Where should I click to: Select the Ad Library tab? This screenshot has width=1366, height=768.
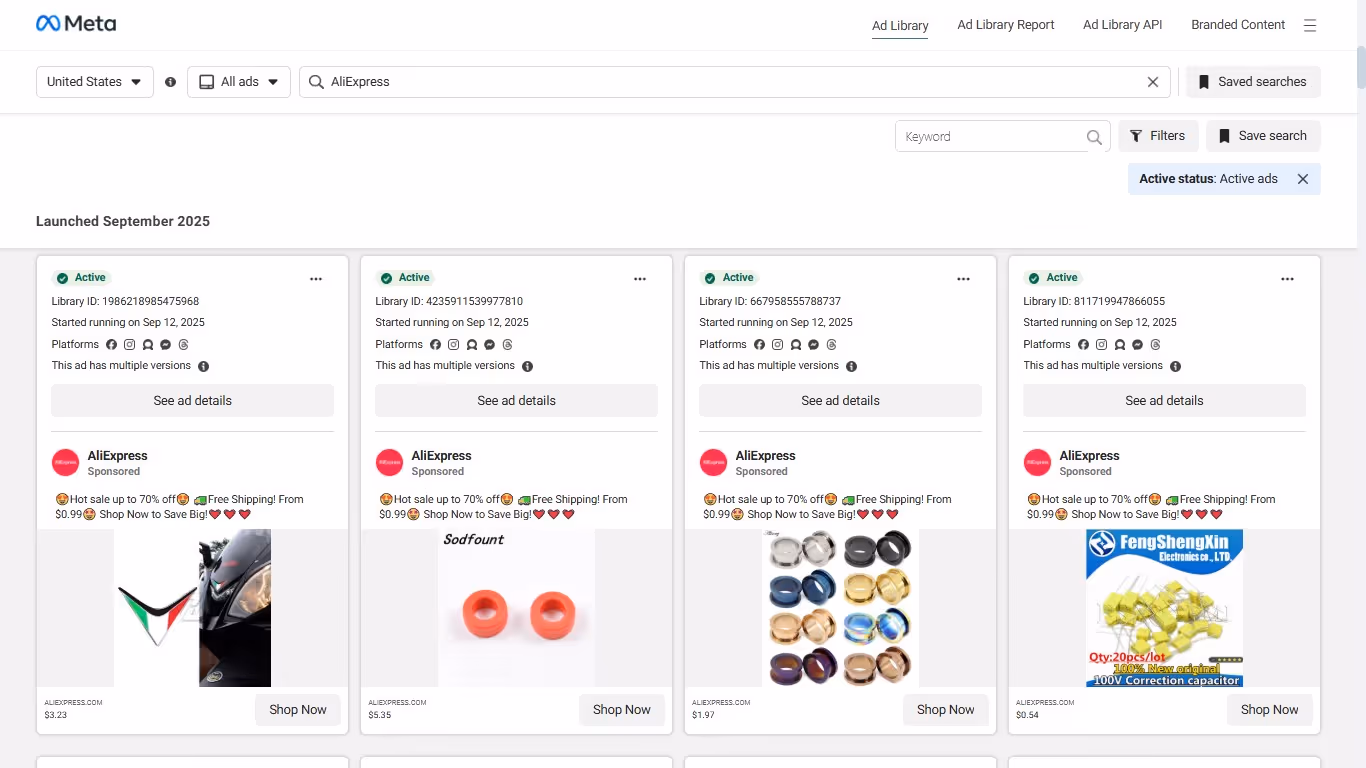point(900,26)
